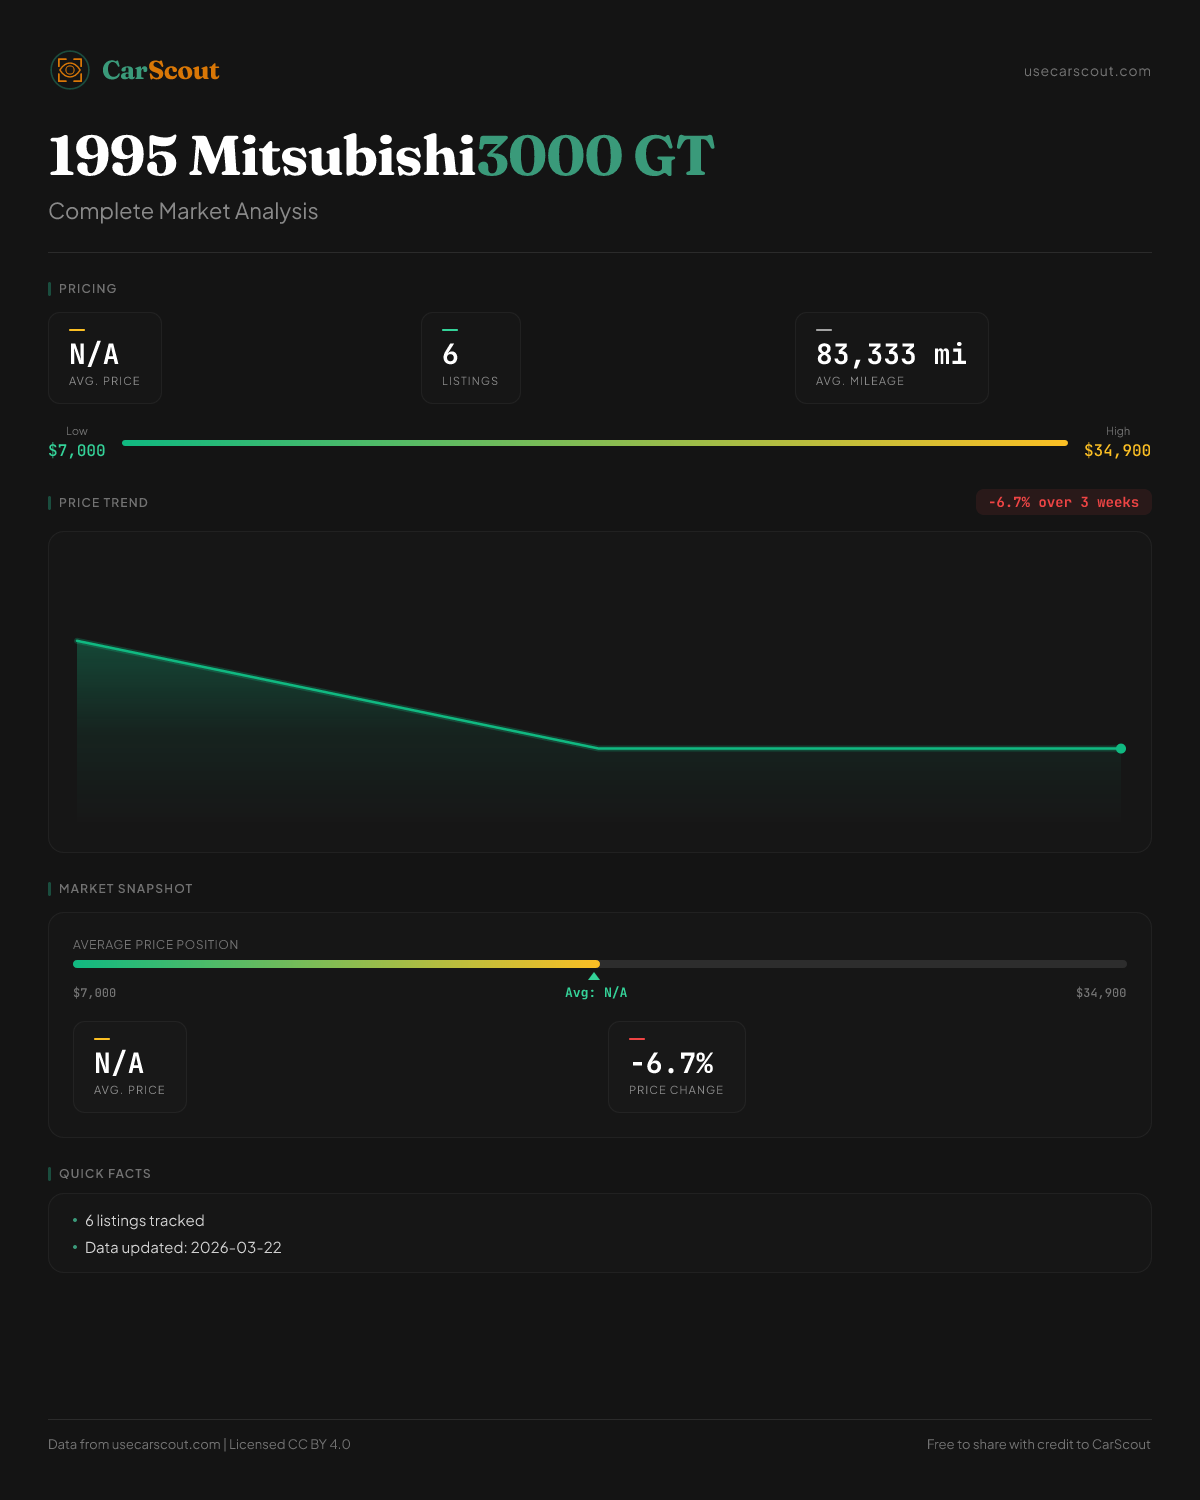Click the CarScout brand name text

pyautogui.click(x=160, y=70)
